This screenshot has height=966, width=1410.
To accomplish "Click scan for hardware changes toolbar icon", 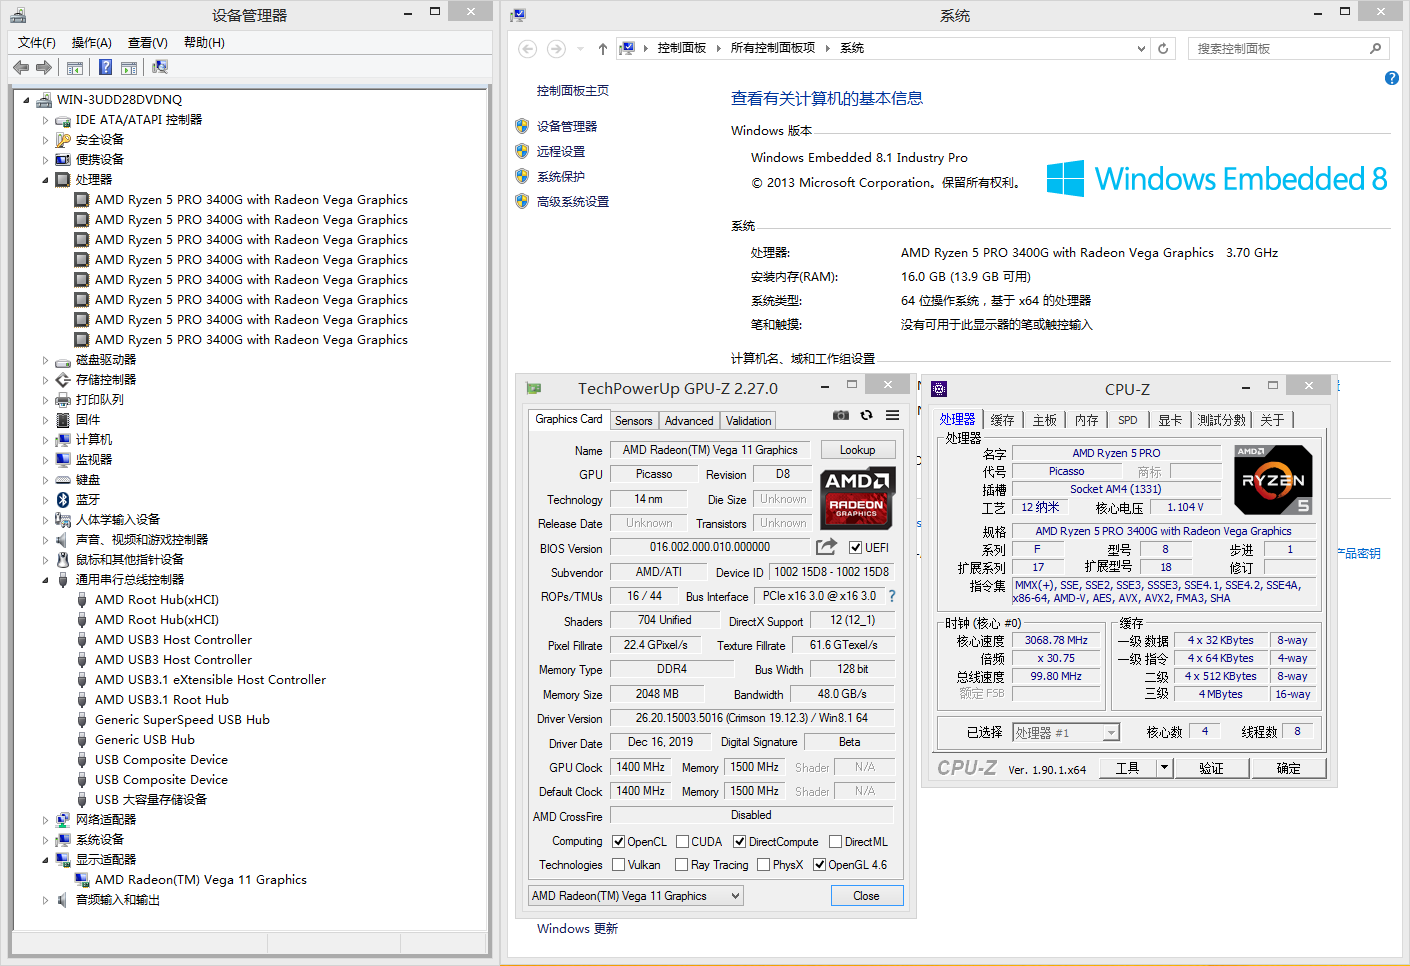I will [x=159, y=67].
